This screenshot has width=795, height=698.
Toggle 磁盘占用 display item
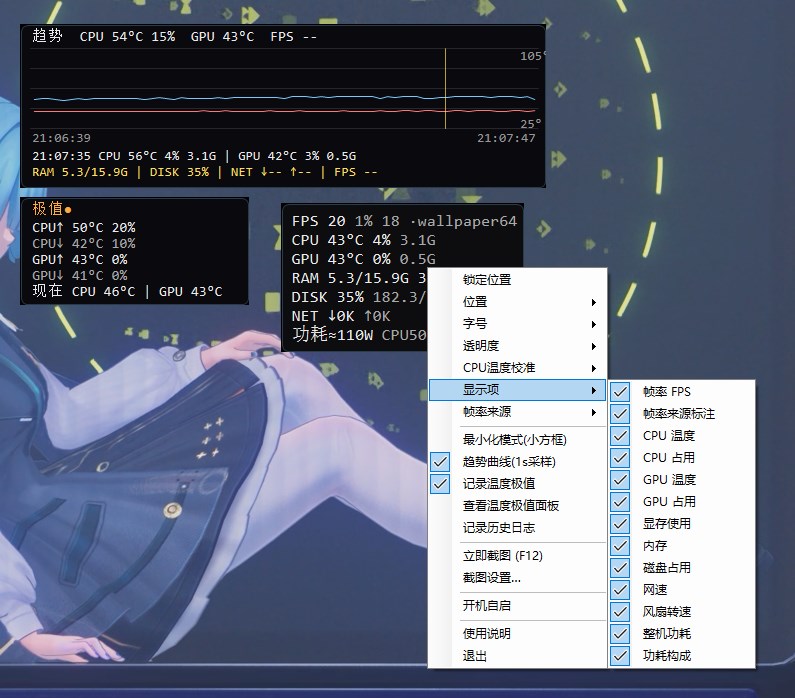(x=682, y=568)
